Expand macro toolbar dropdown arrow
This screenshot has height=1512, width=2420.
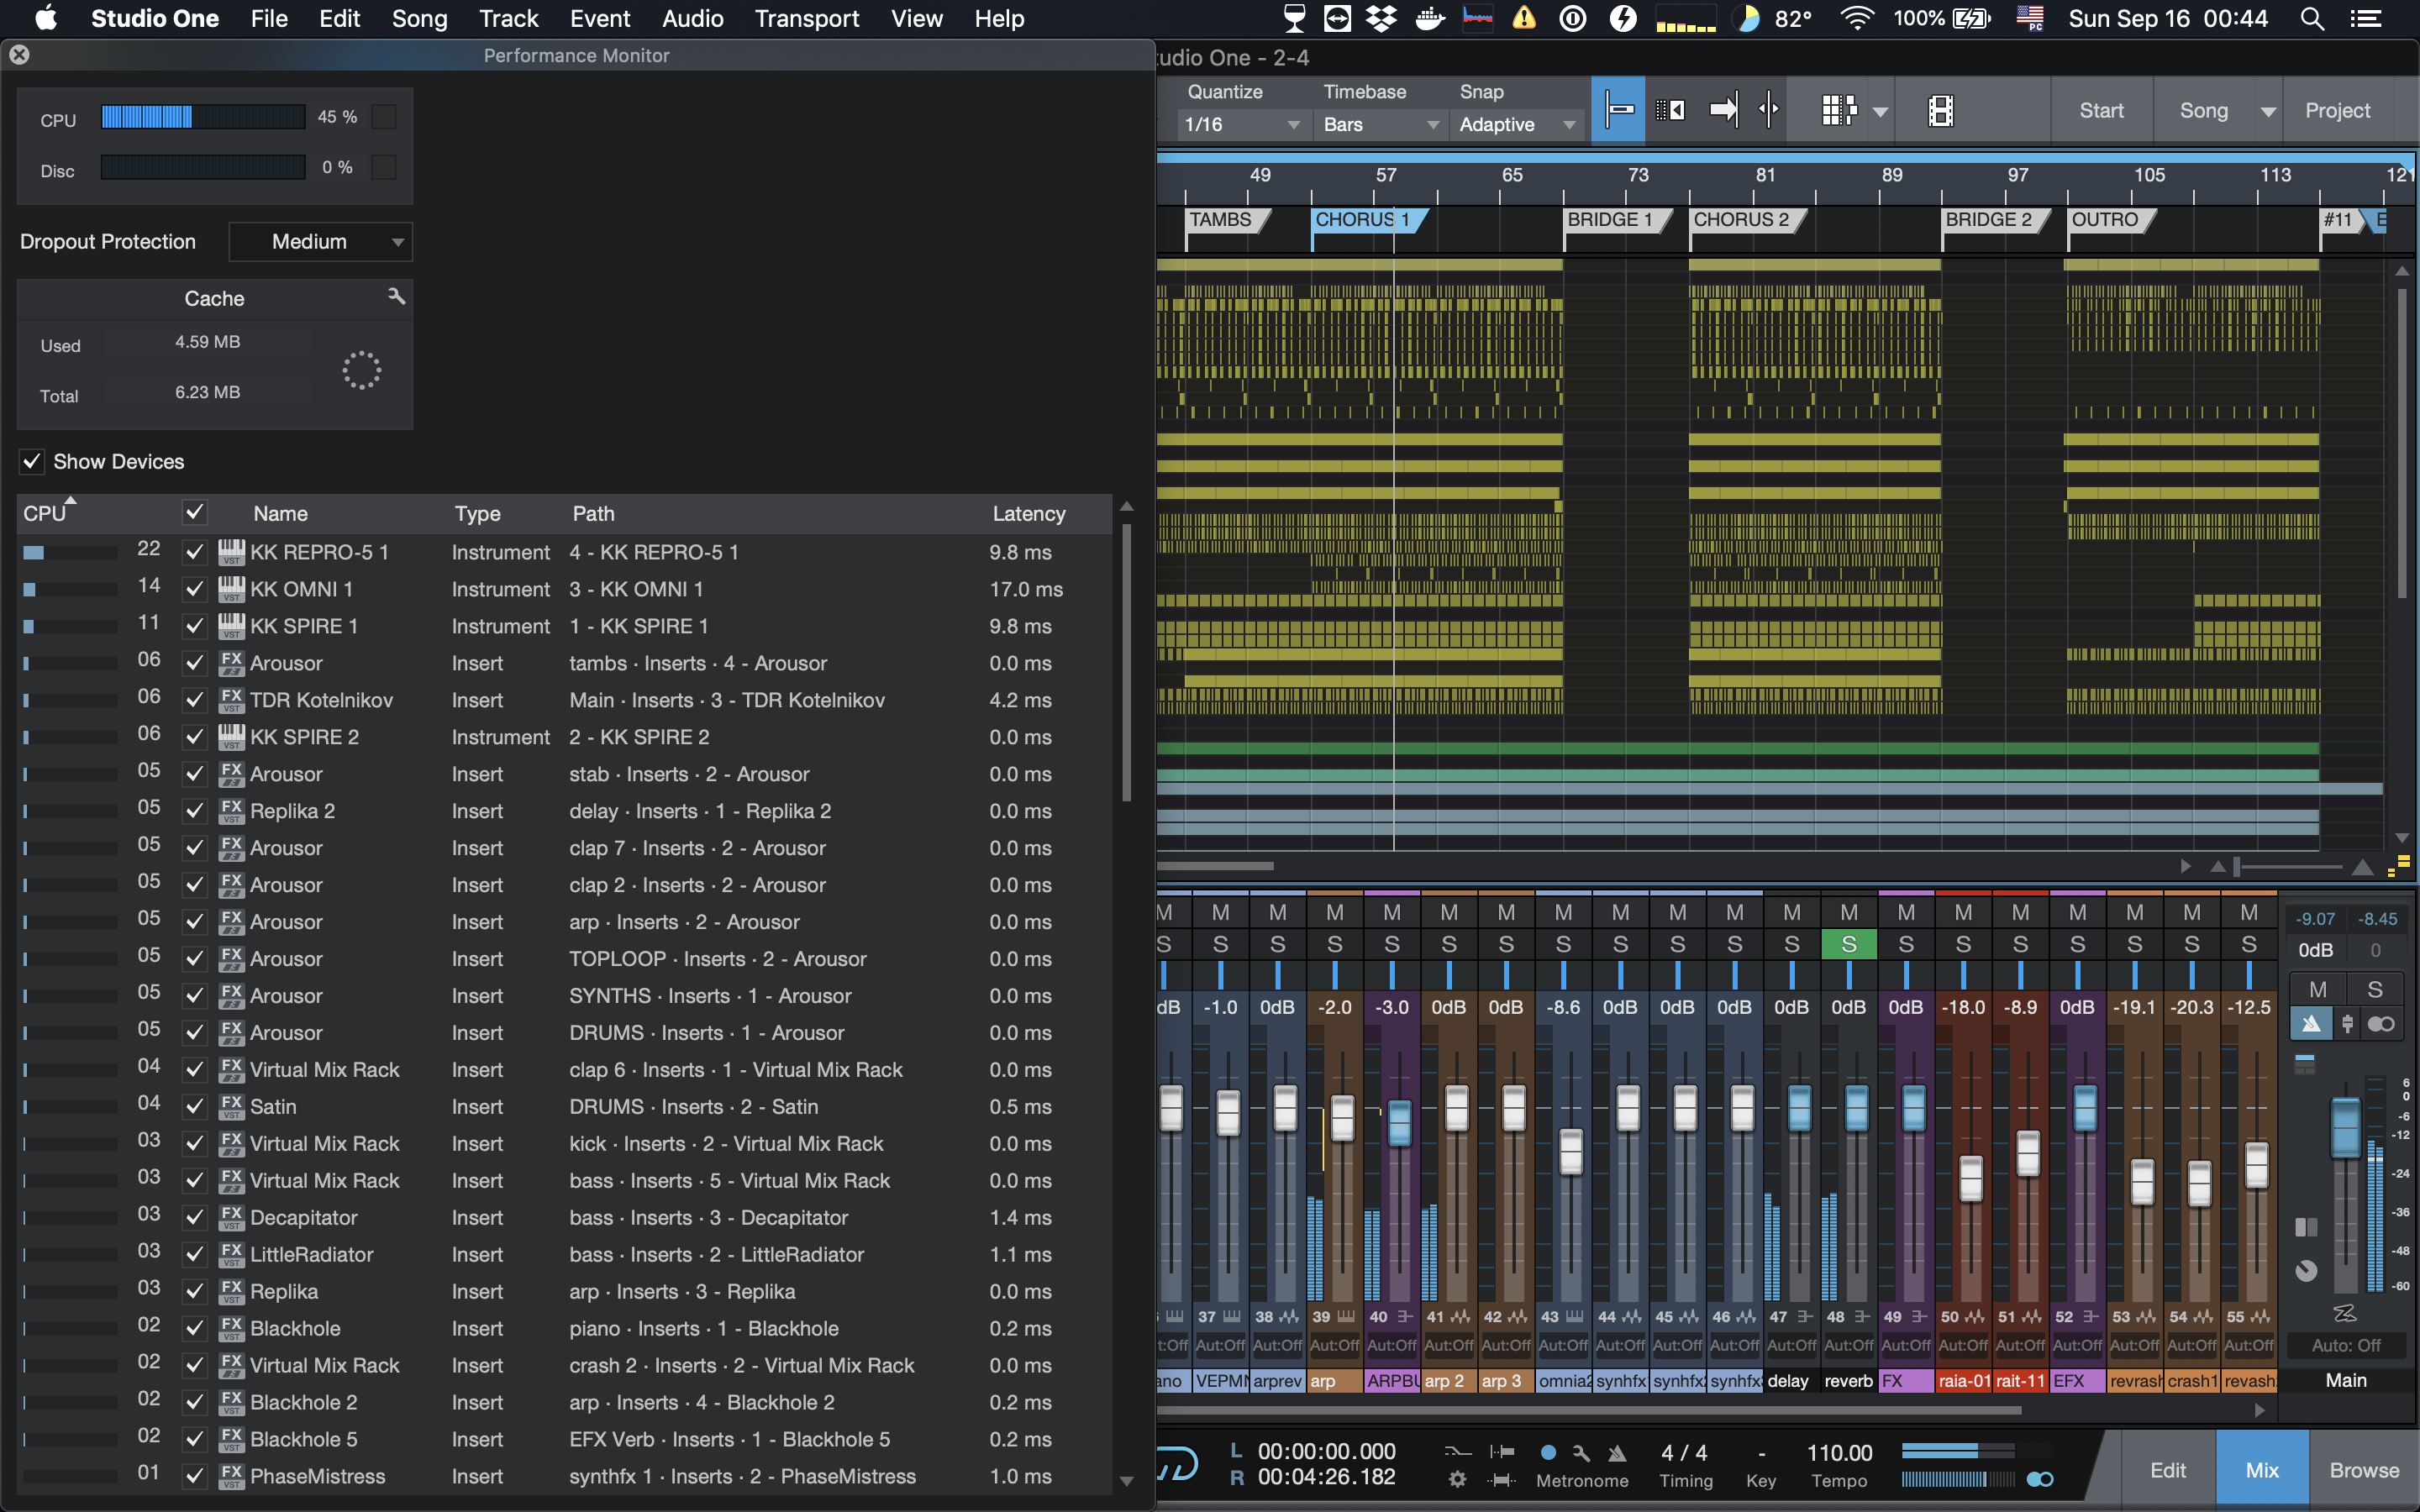(1880, 111)
